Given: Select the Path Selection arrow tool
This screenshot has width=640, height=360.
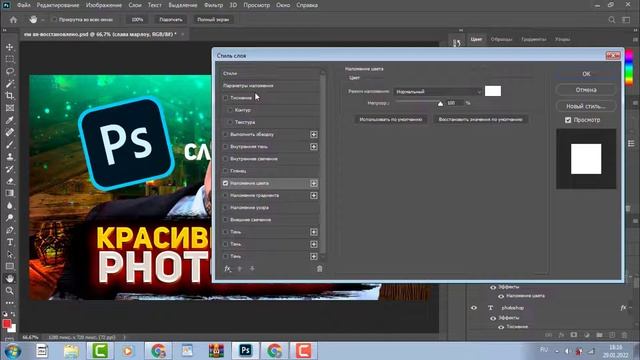Looking at the screenshot, I should pos(9,254).
